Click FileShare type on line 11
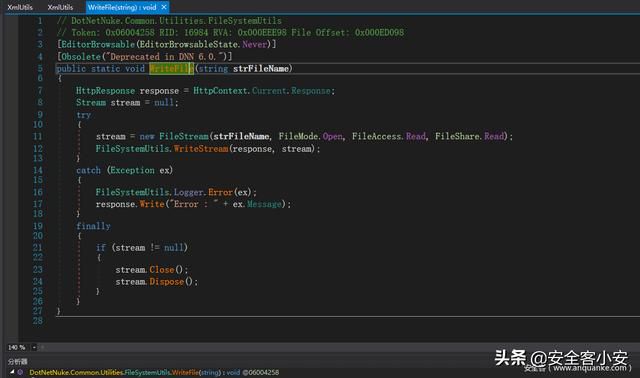This screenshot has width=640, height=378. click(457, 136)
